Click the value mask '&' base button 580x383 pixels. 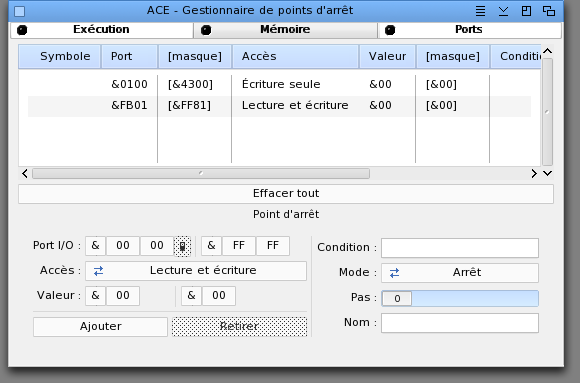point(191,296)
